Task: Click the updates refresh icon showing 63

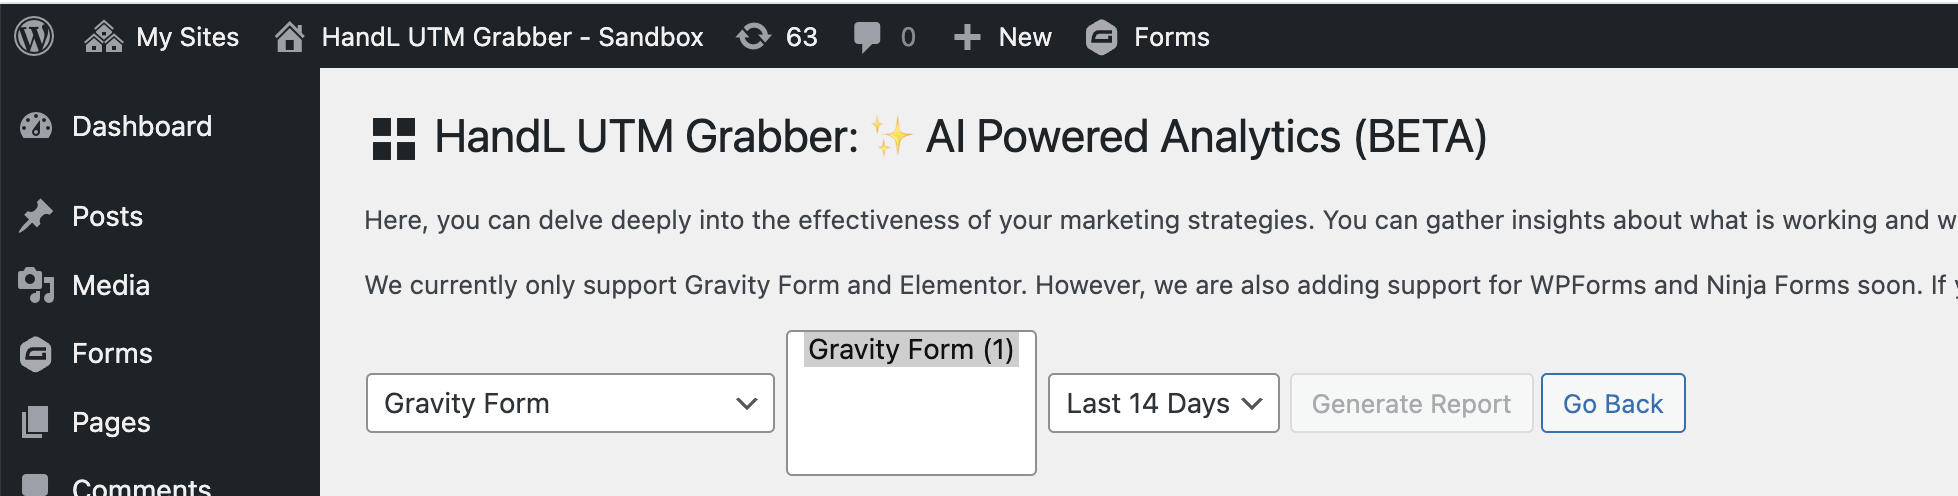Action: click(x=754, y=37)
